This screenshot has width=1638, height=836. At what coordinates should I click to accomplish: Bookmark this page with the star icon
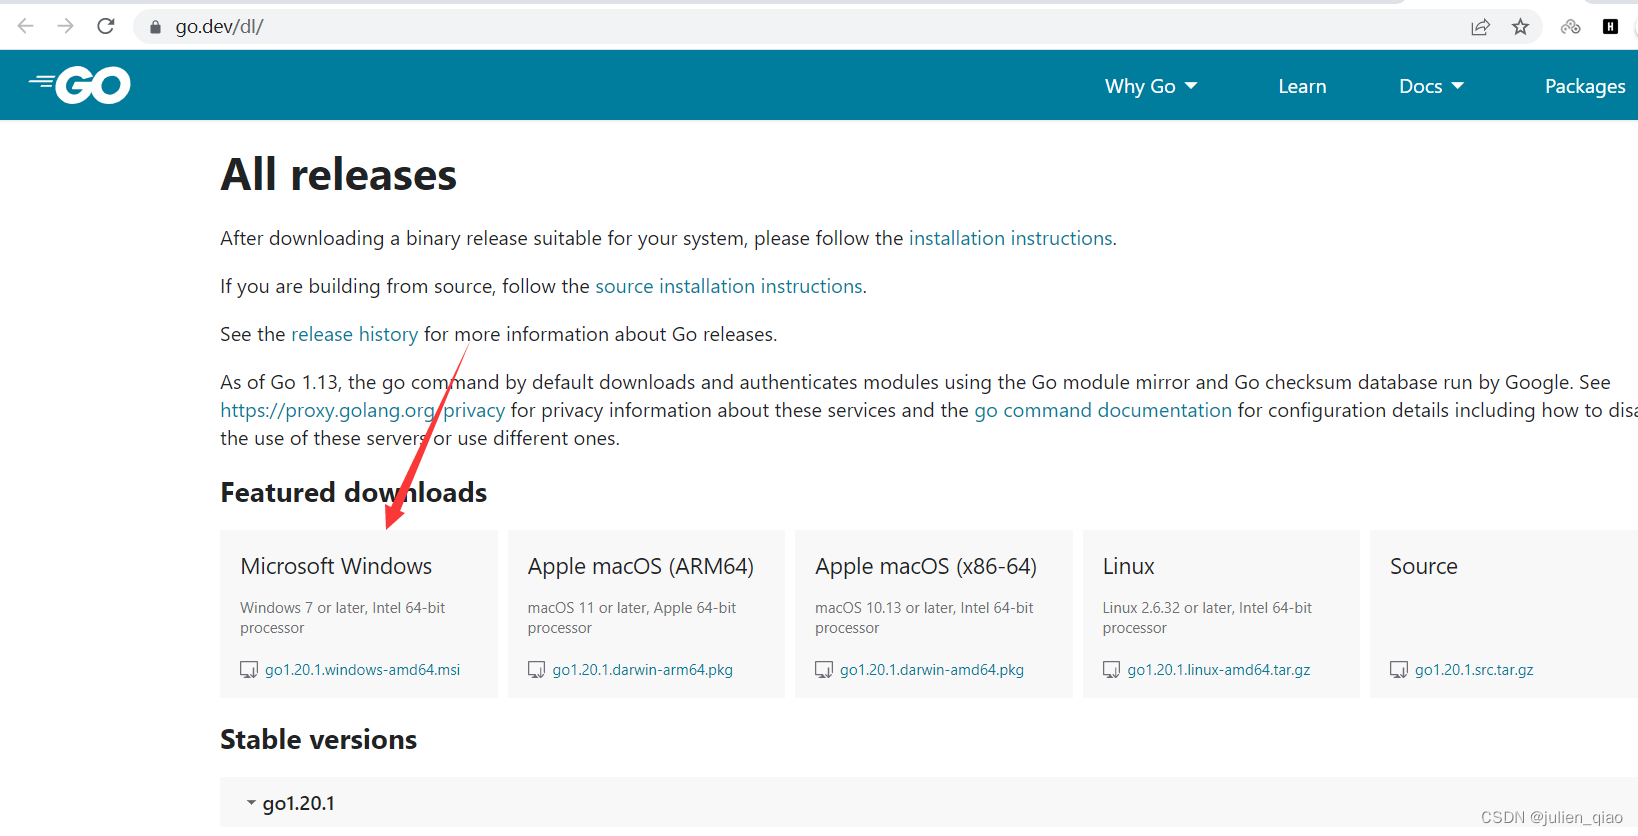tap(1521, 27)
